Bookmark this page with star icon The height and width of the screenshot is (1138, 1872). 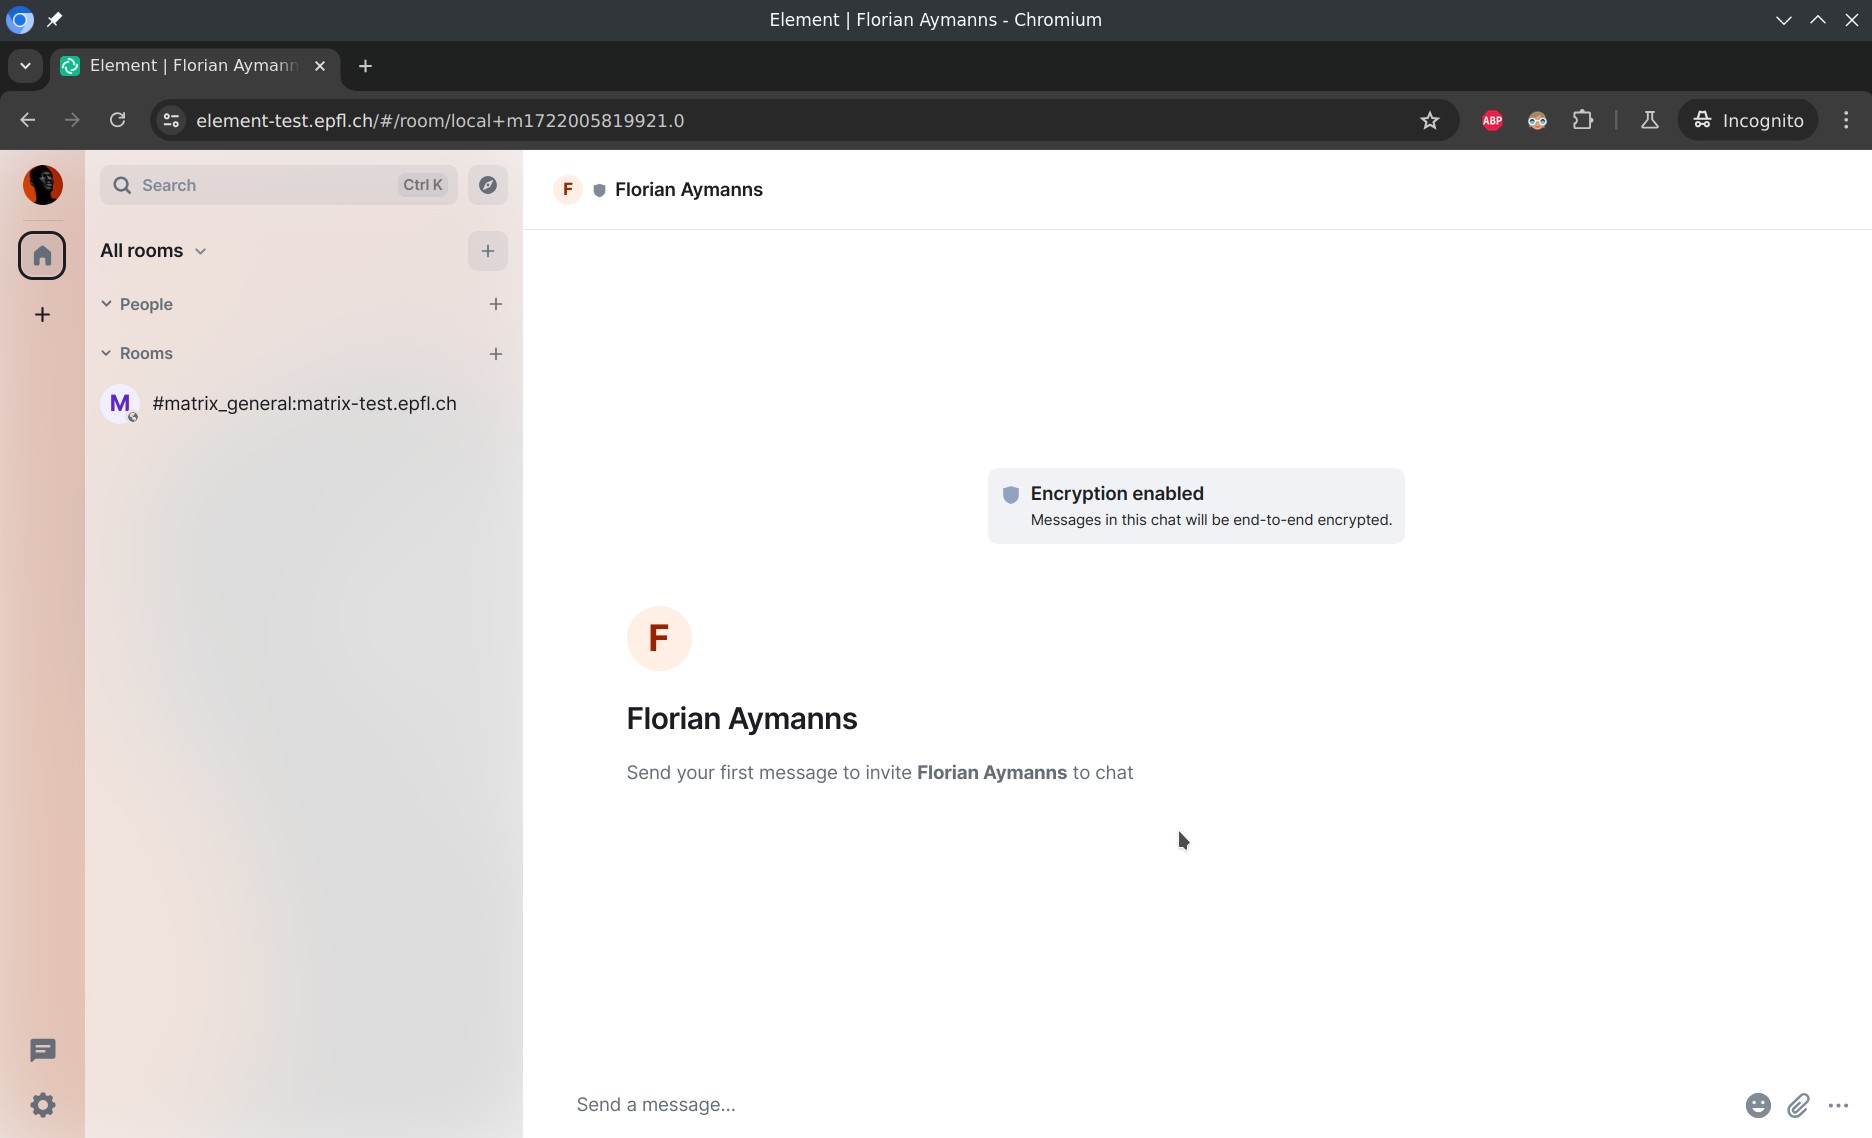[1430, 121]
